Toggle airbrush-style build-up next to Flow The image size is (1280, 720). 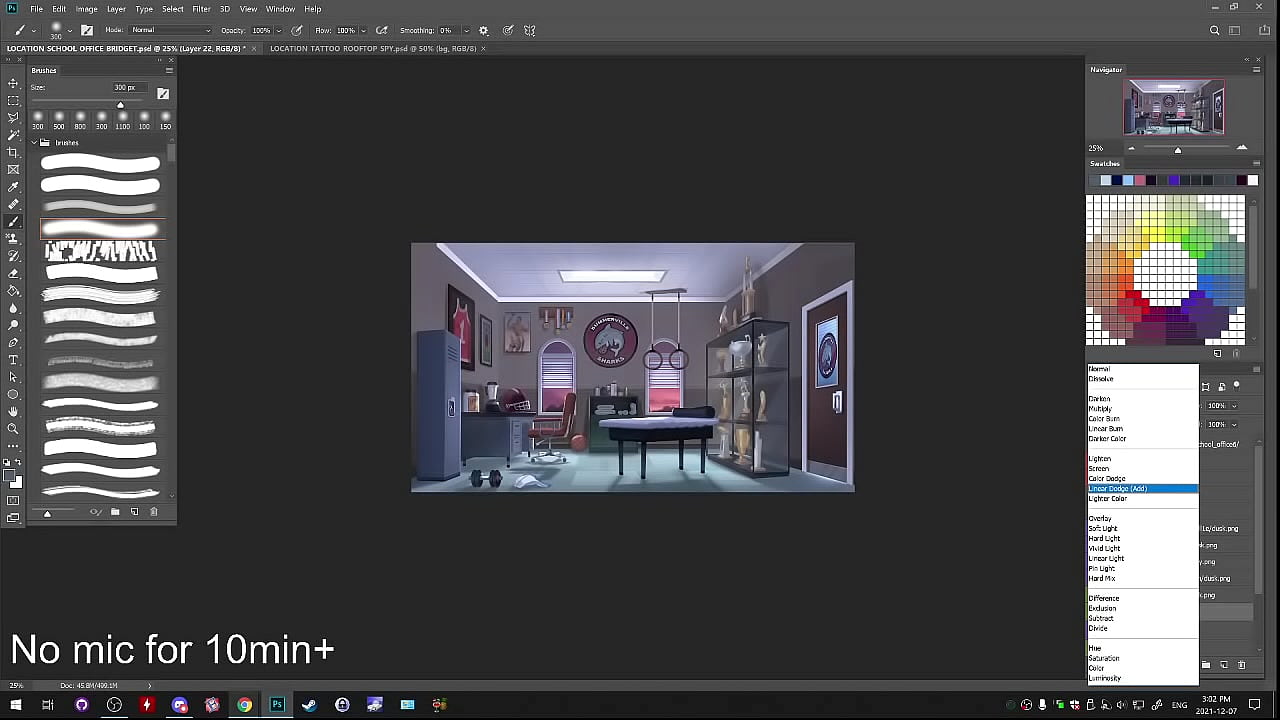click(x=382, y=31)
